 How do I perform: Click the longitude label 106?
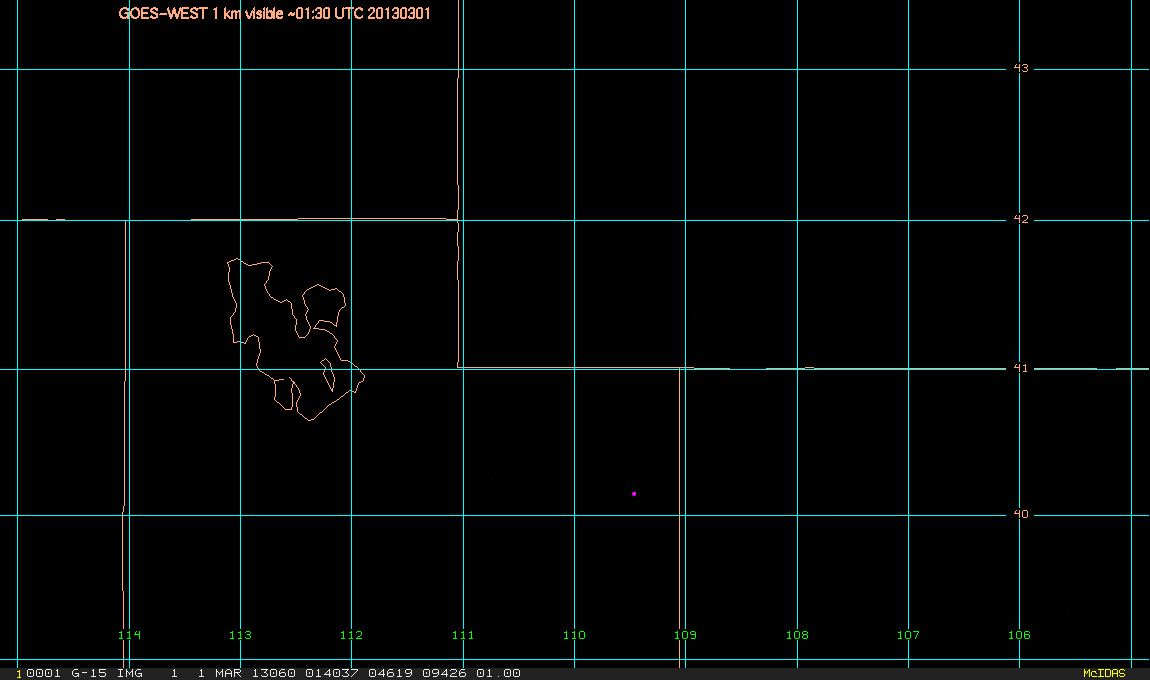tap(1019, 635)
